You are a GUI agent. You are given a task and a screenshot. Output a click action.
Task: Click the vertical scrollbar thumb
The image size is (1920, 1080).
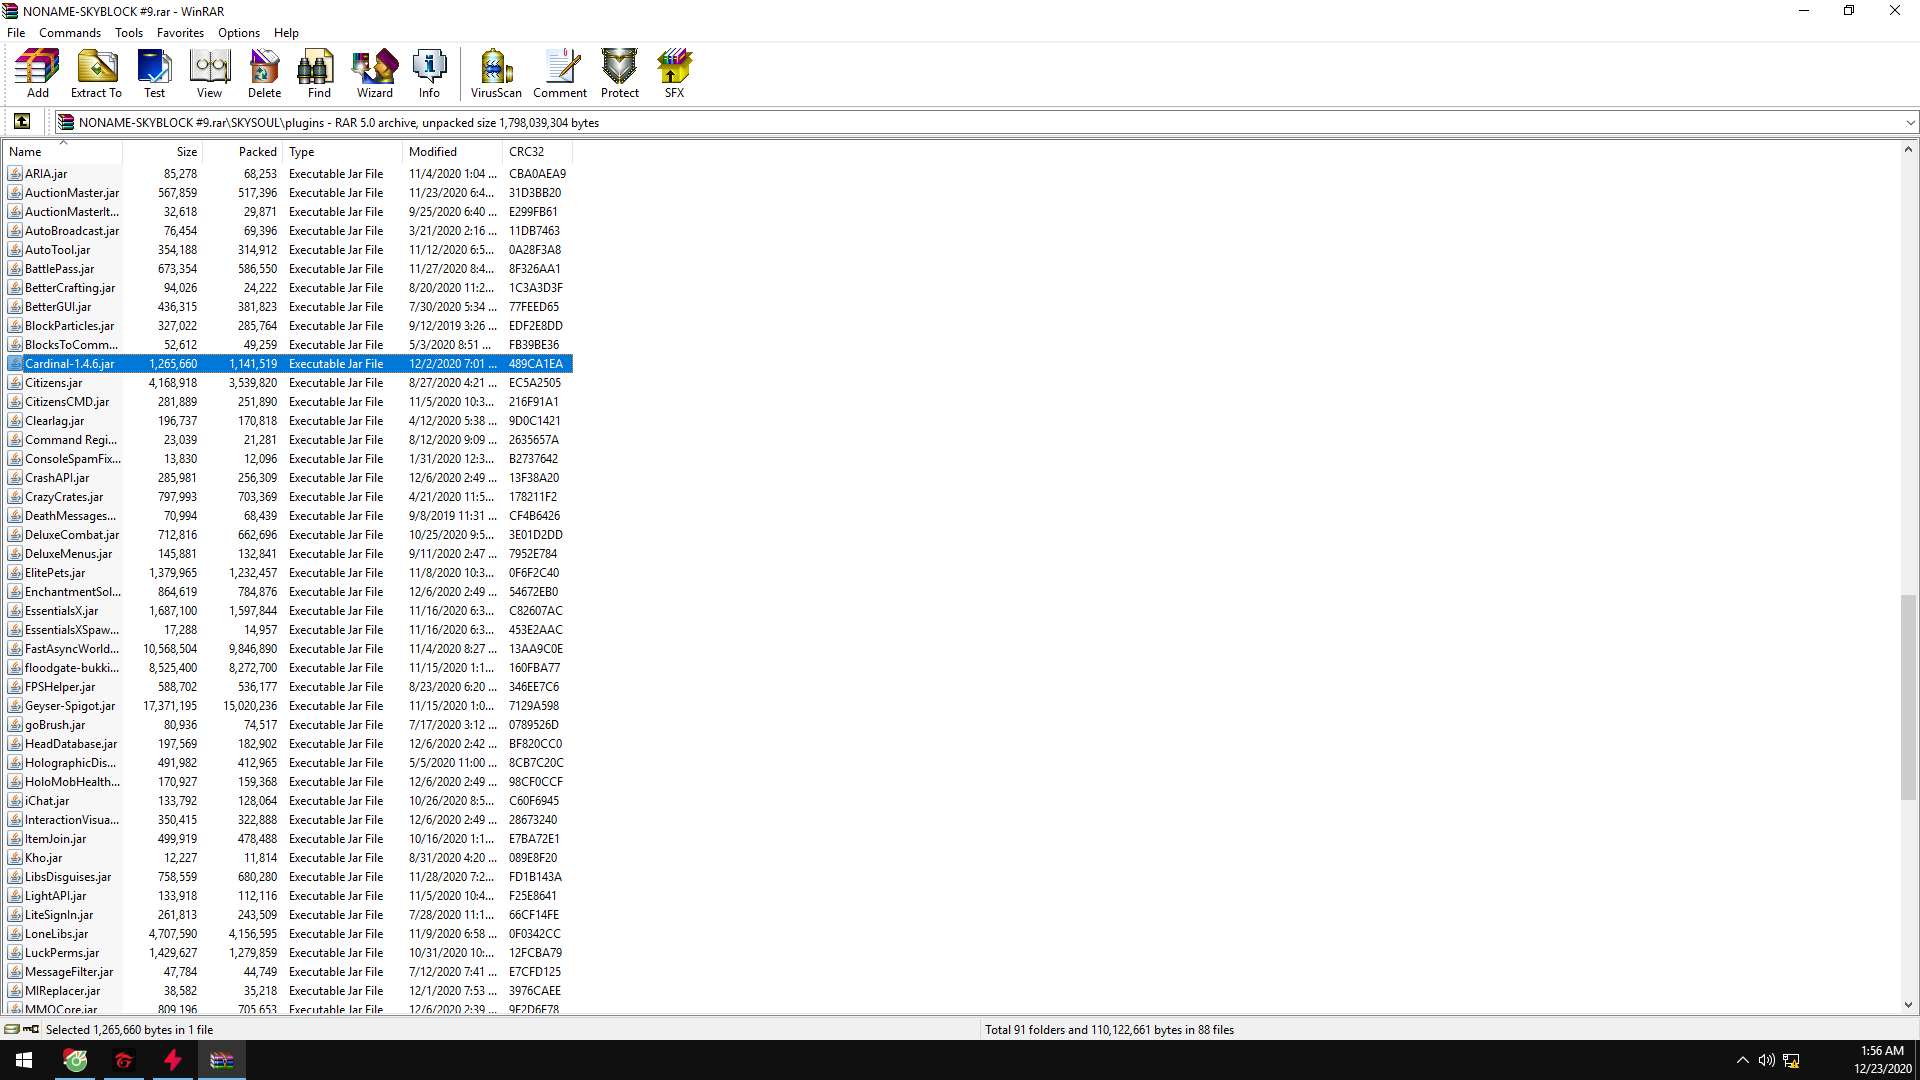(x=1908, y=697)
